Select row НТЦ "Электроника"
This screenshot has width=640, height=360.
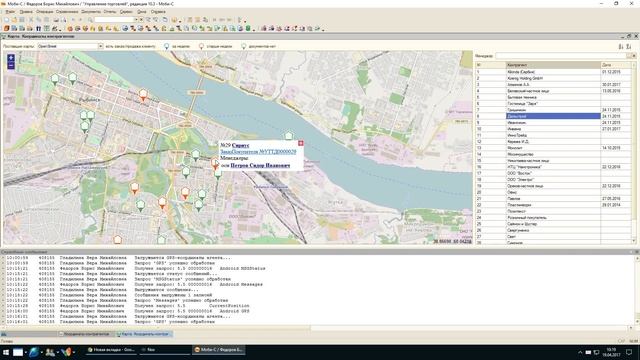click(553, 167)
